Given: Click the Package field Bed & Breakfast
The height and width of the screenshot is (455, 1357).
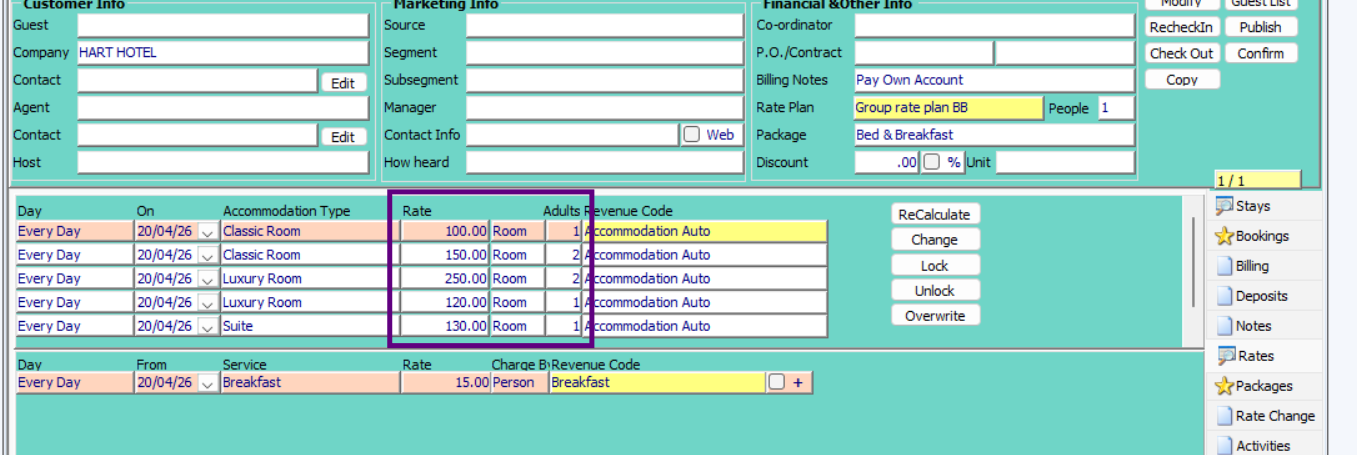Looking at the screenshot, I should point(995,134).
